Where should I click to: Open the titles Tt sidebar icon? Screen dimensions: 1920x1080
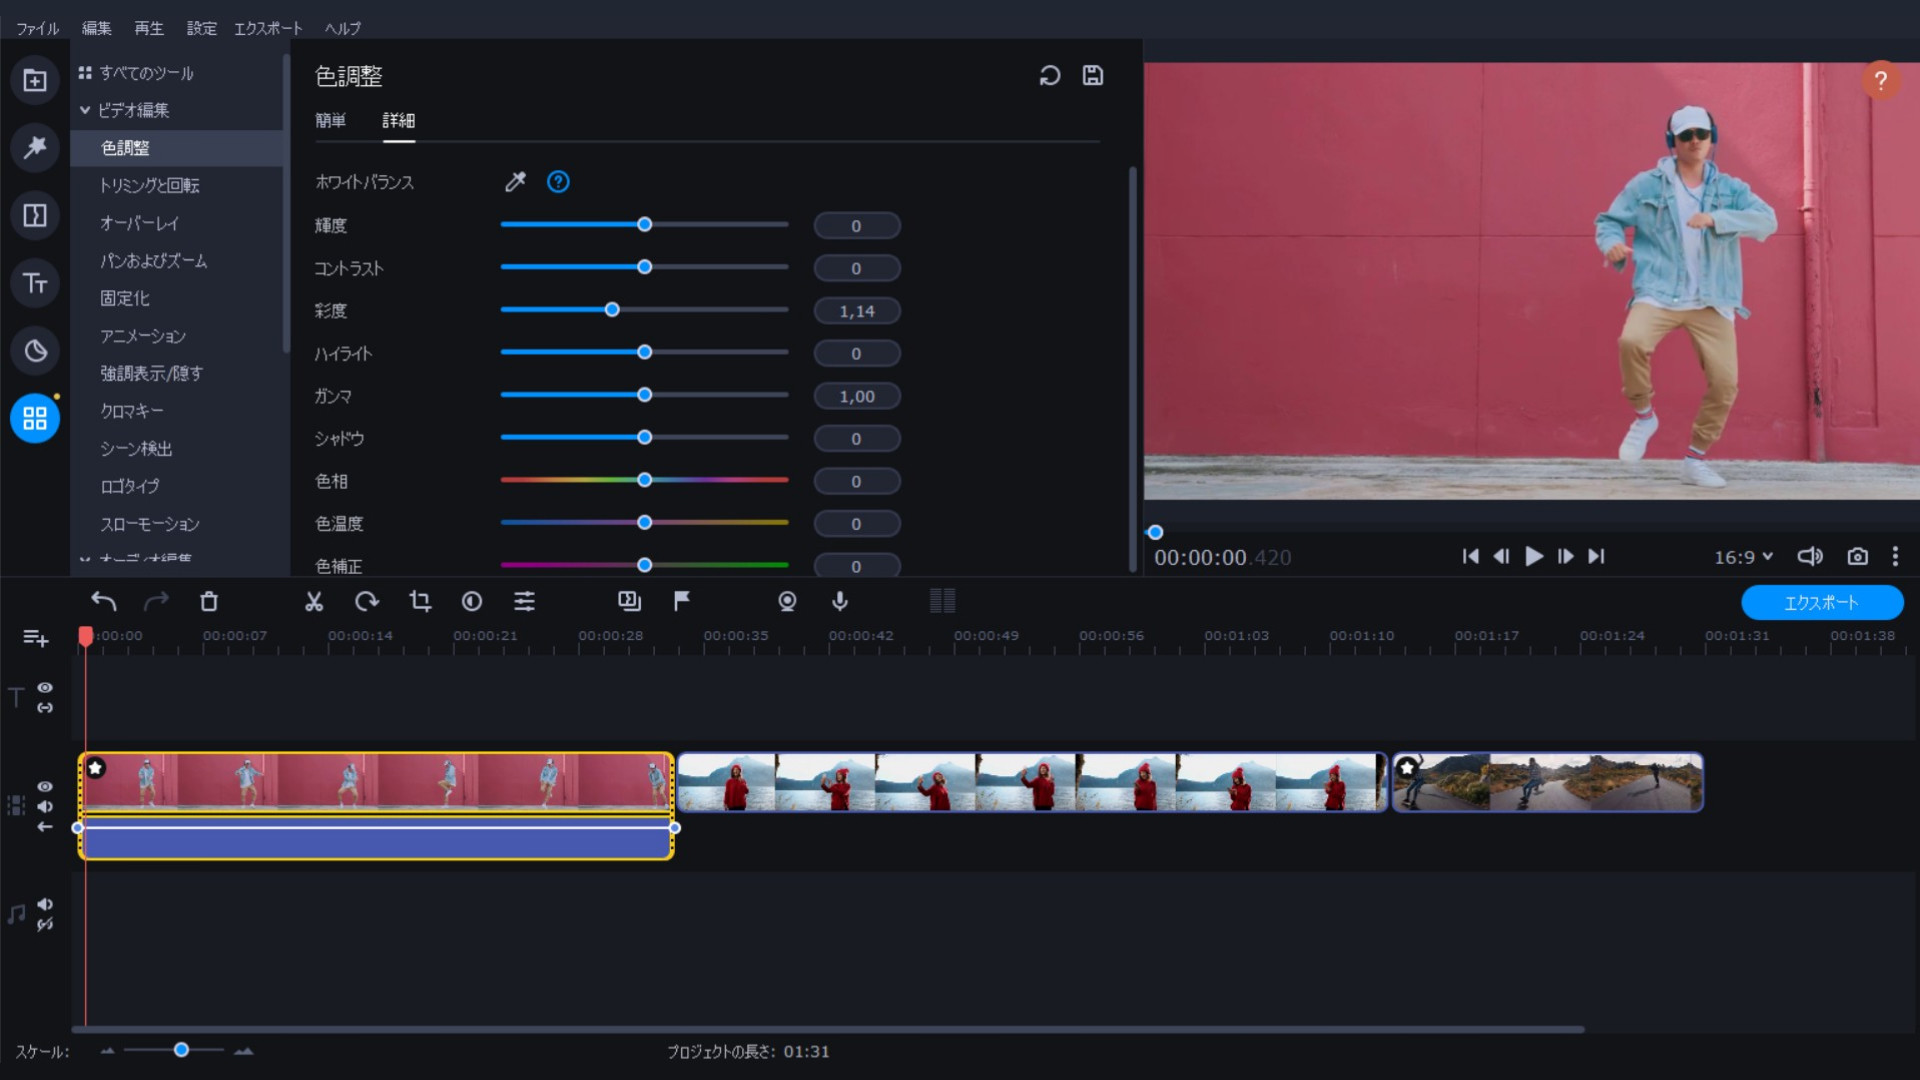[35, 283]
